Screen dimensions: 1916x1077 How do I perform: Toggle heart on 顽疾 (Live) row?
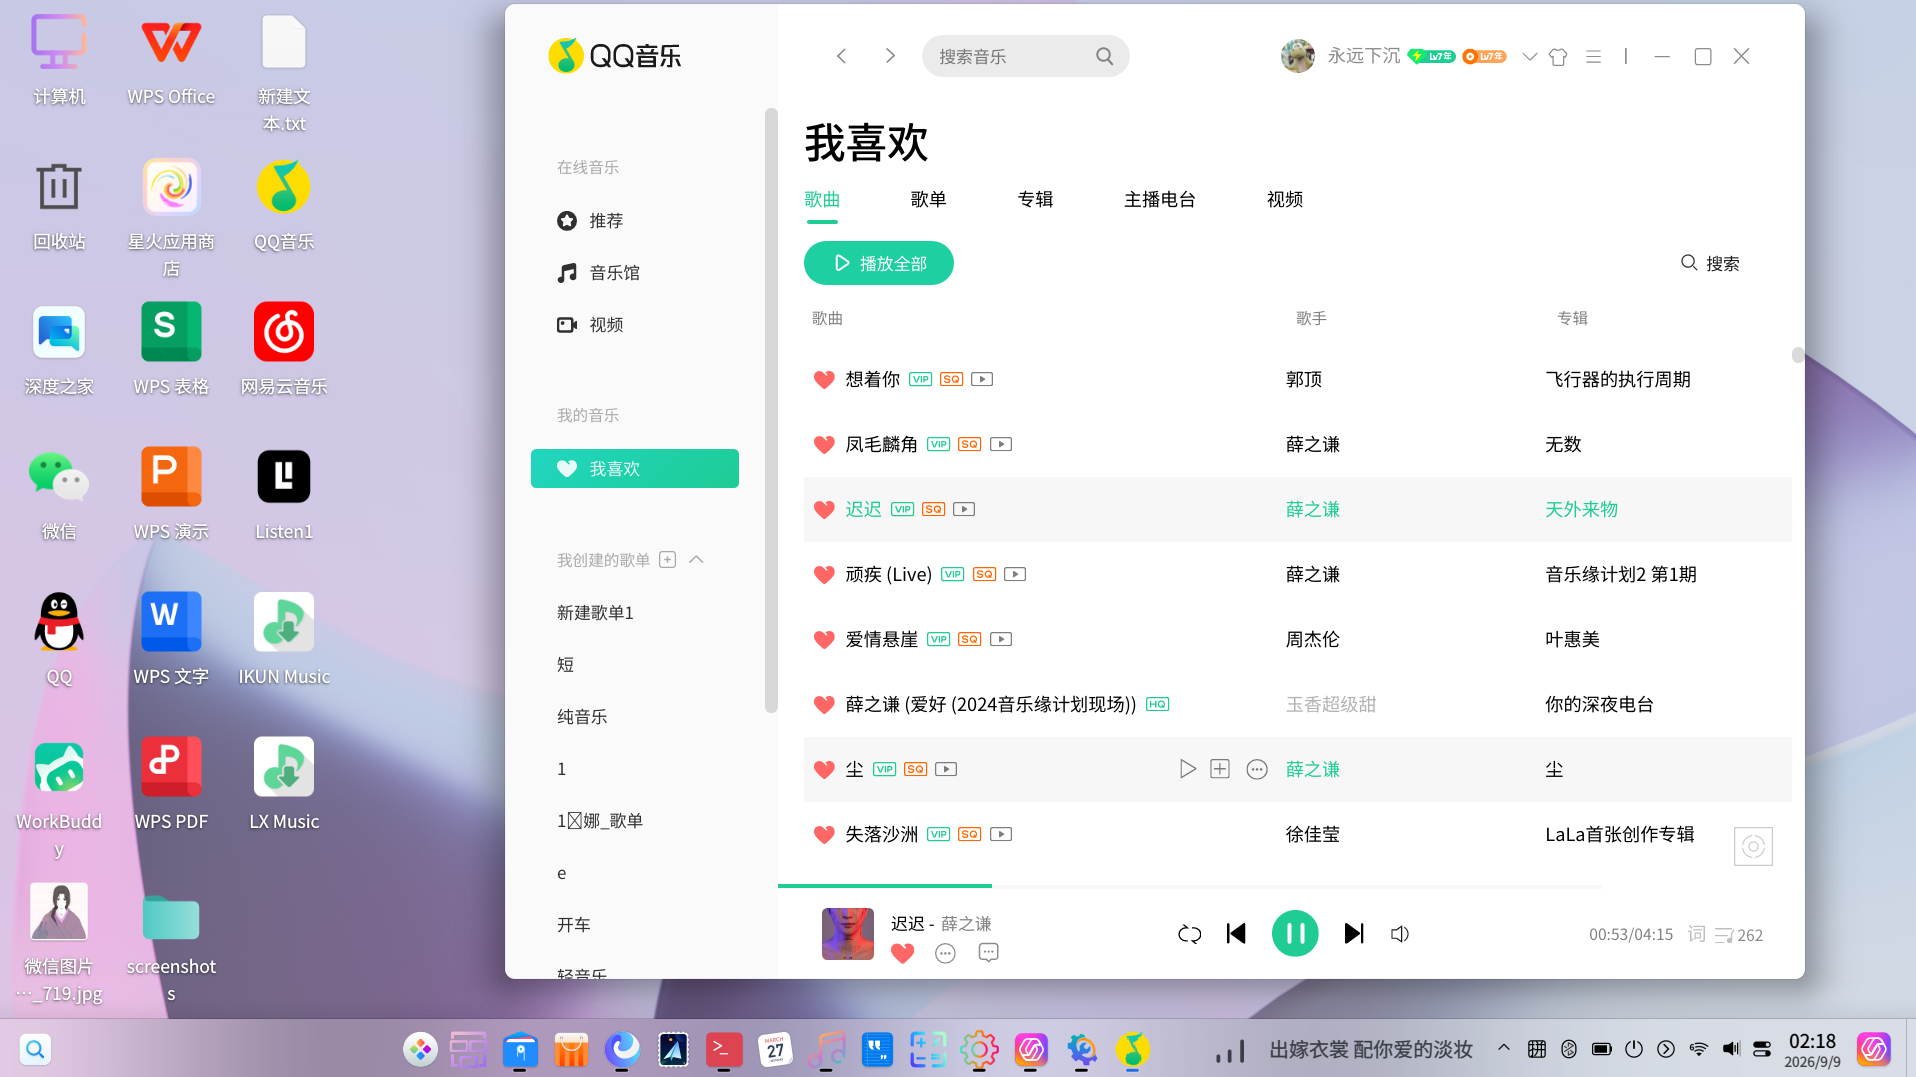coord(824,575)
